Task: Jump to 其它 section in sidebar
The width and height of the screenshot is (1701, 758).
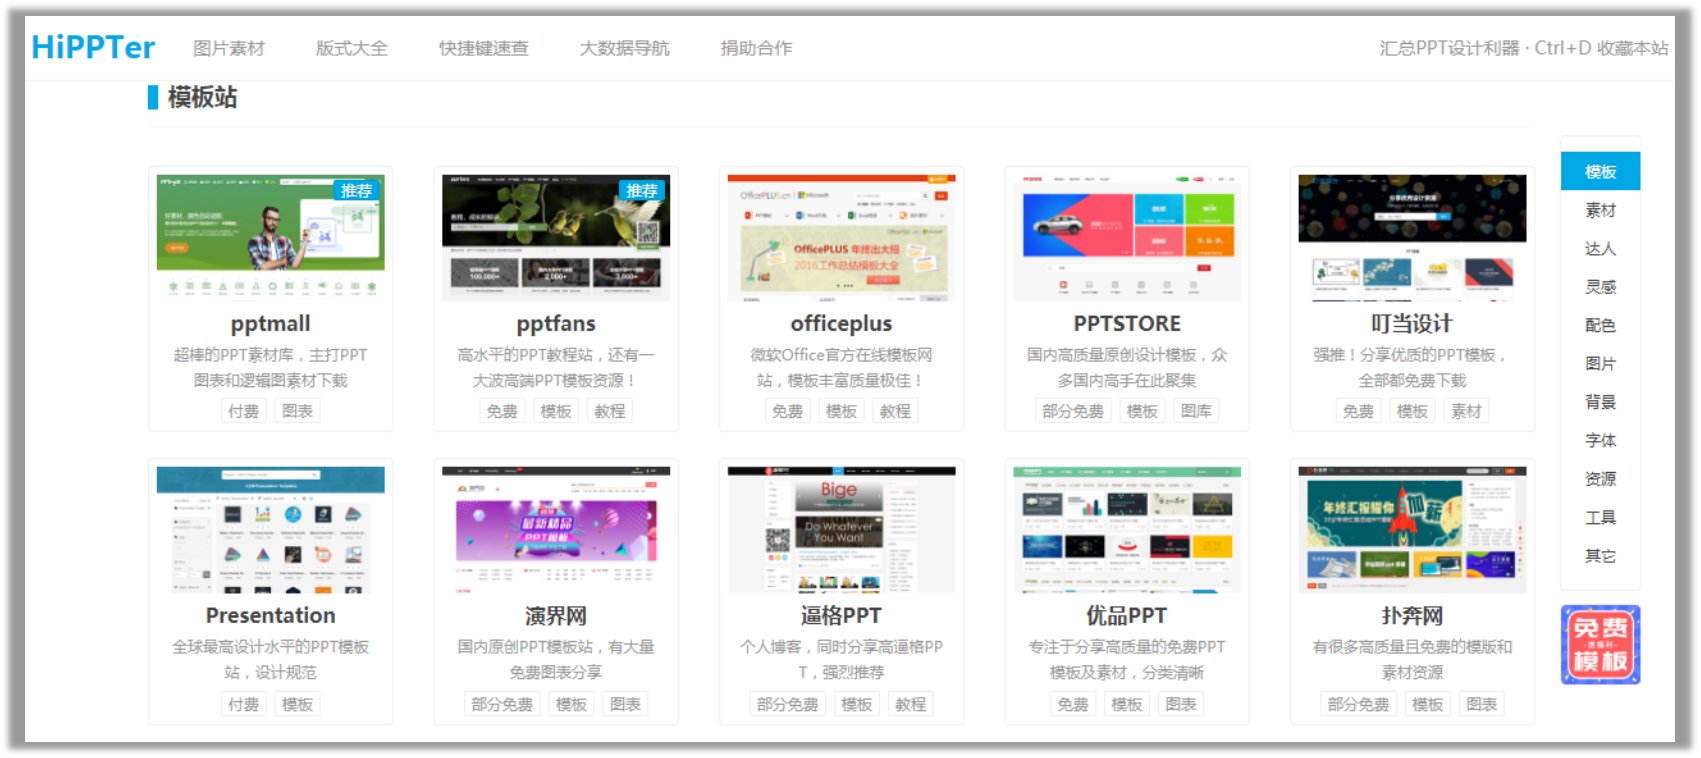Action: tap(1600, 556)
